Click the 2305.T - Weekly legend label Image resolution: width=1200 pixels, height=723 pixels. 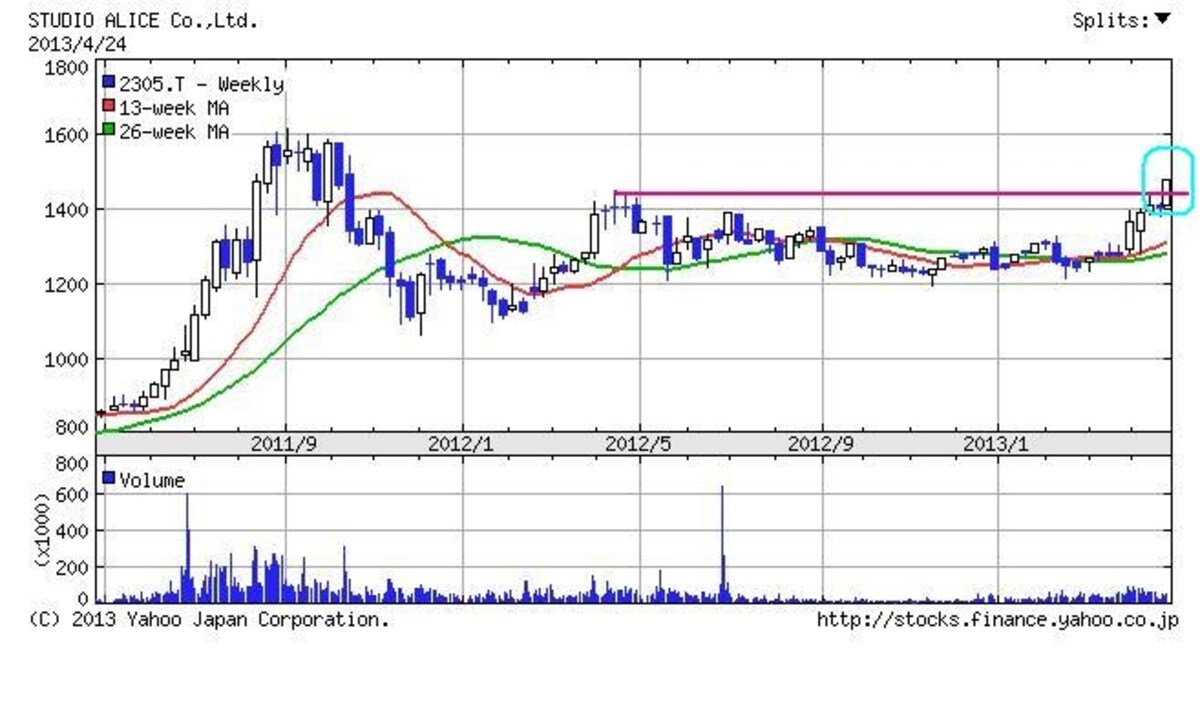201,85
